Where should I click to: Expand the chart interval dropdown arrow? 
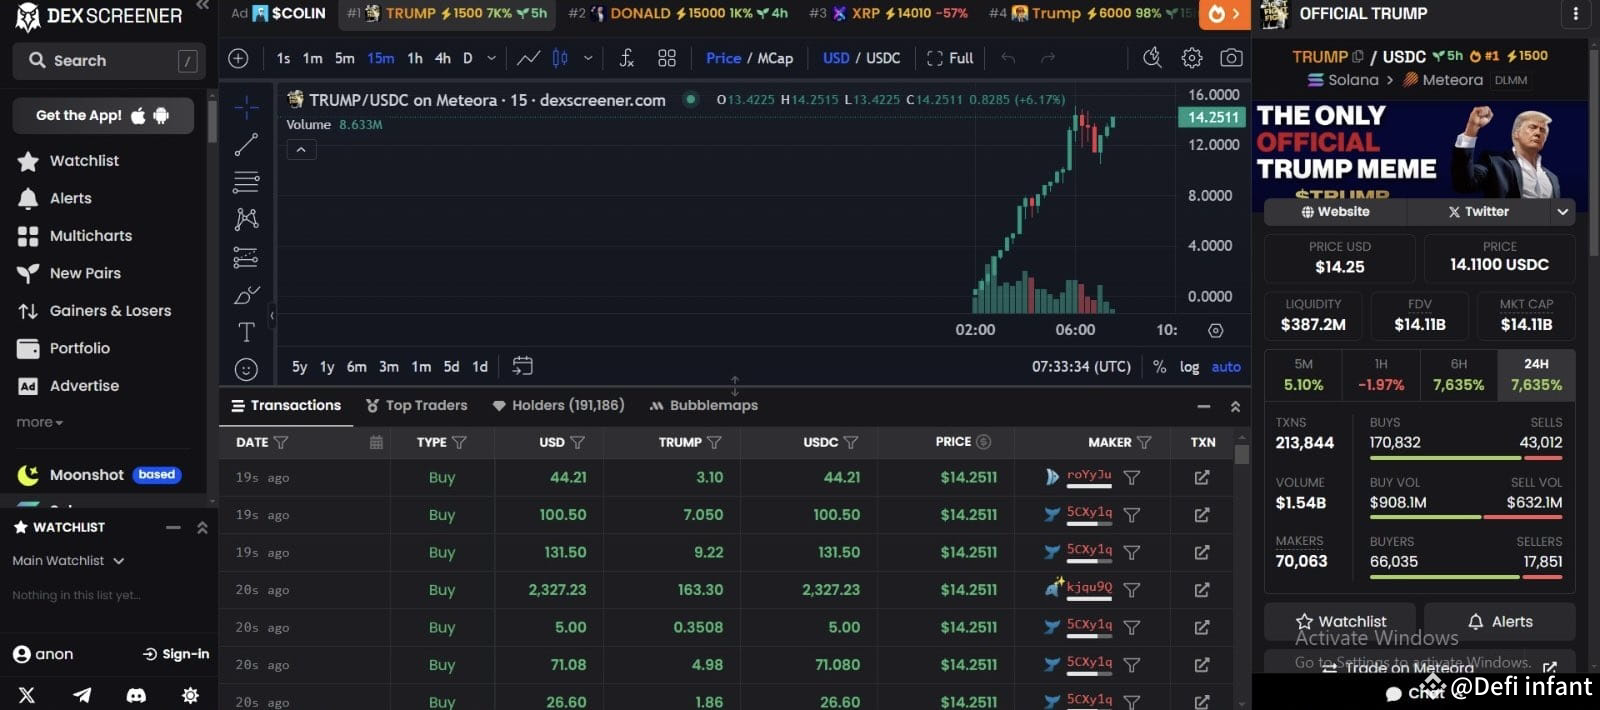[491, 58]
